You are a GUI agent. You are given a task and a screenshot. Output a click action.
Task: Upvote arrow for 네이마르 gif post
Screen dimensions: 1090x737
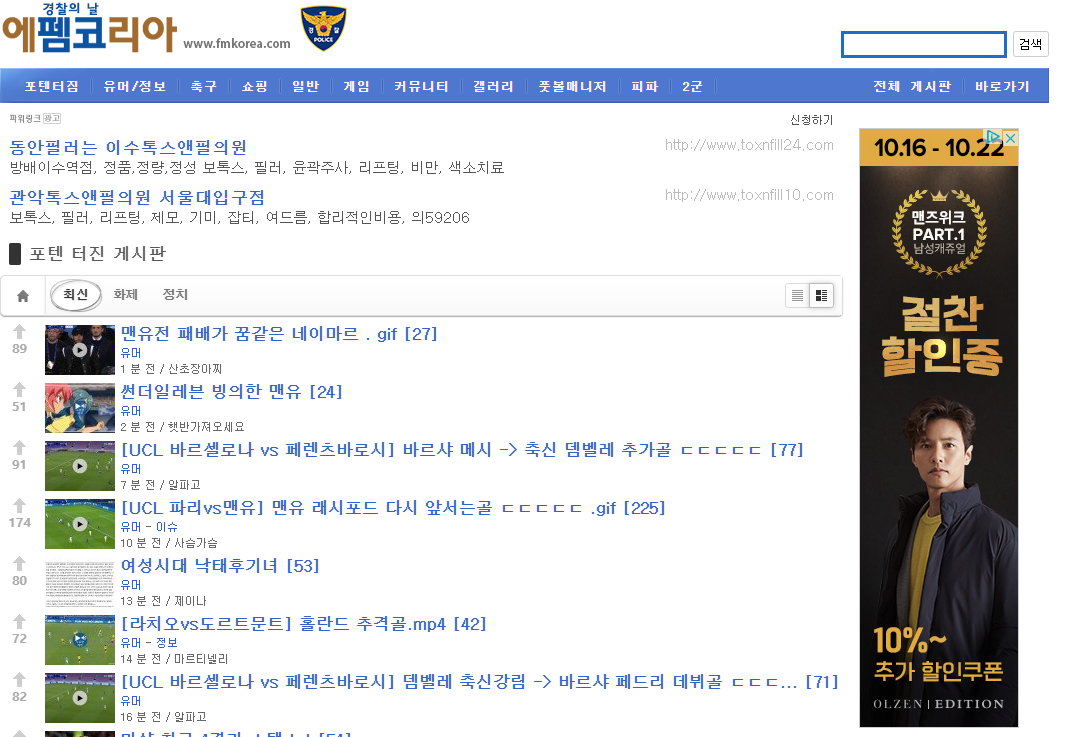pos(19,332)
